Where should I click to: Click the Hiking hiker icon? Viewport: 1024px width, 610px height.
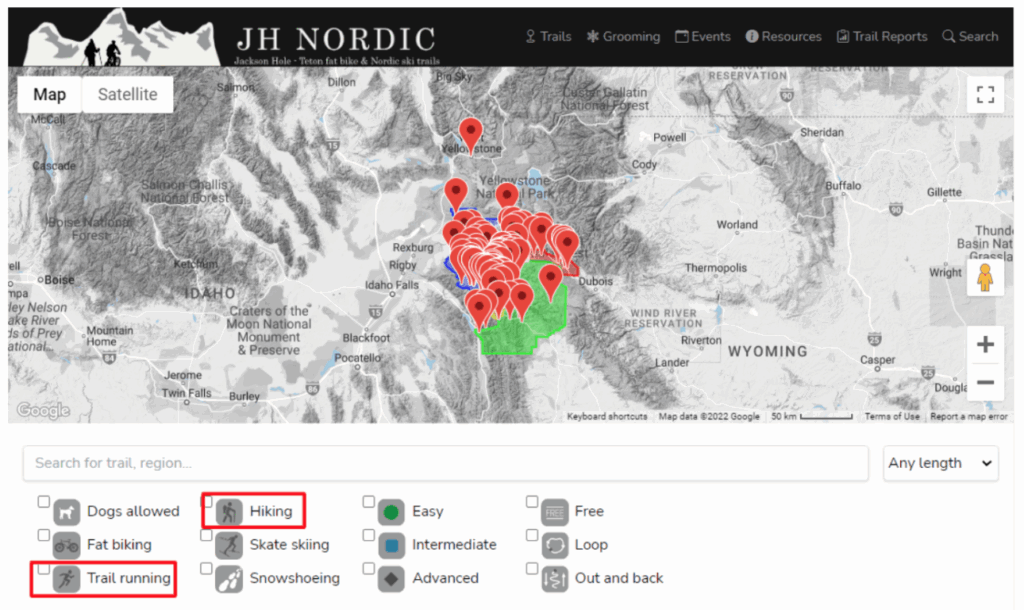click(x=229, y=512)
